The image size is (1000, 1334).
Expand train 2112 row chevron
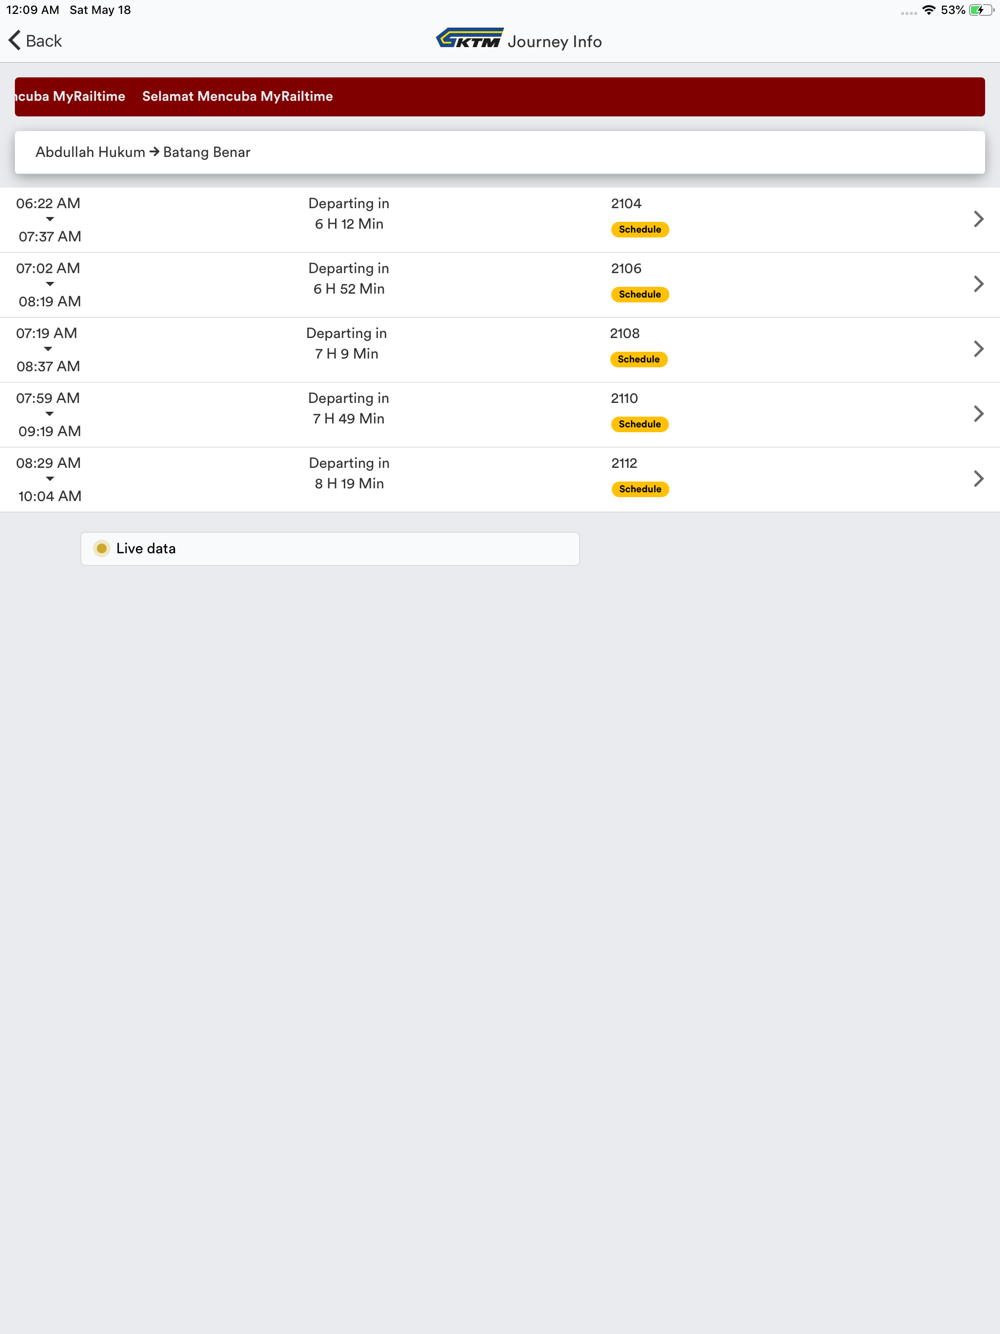click(978, 479)
